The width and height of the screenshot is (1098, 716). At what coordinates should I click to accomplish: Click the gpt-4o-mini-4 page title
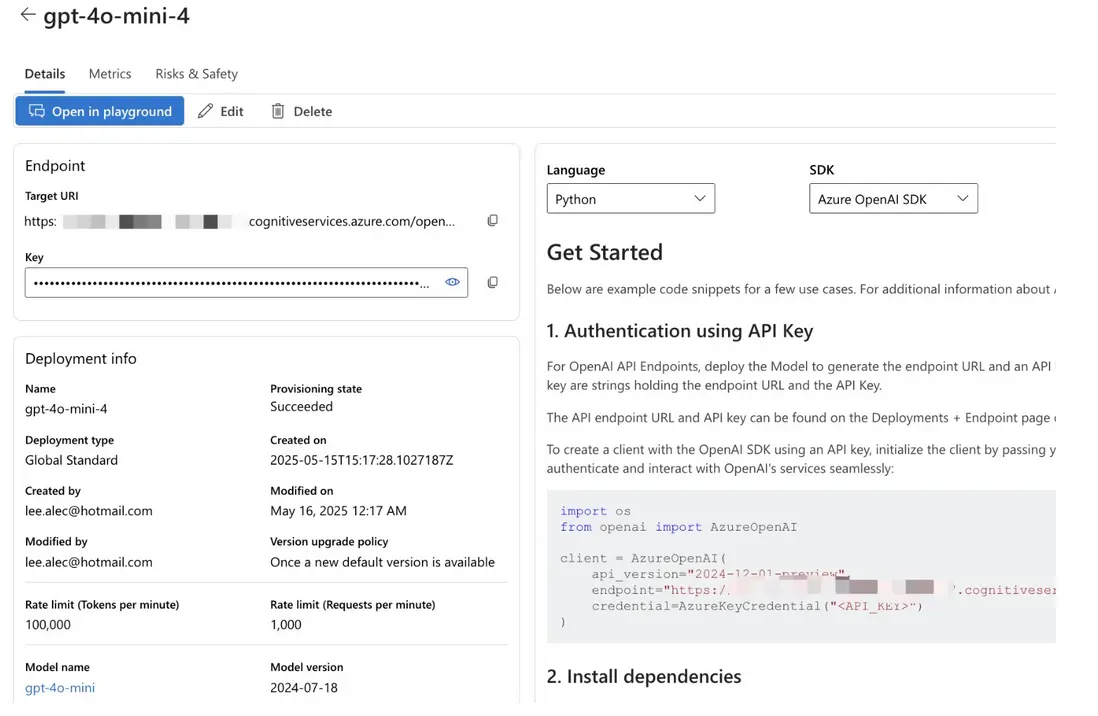tap(116, 15)
